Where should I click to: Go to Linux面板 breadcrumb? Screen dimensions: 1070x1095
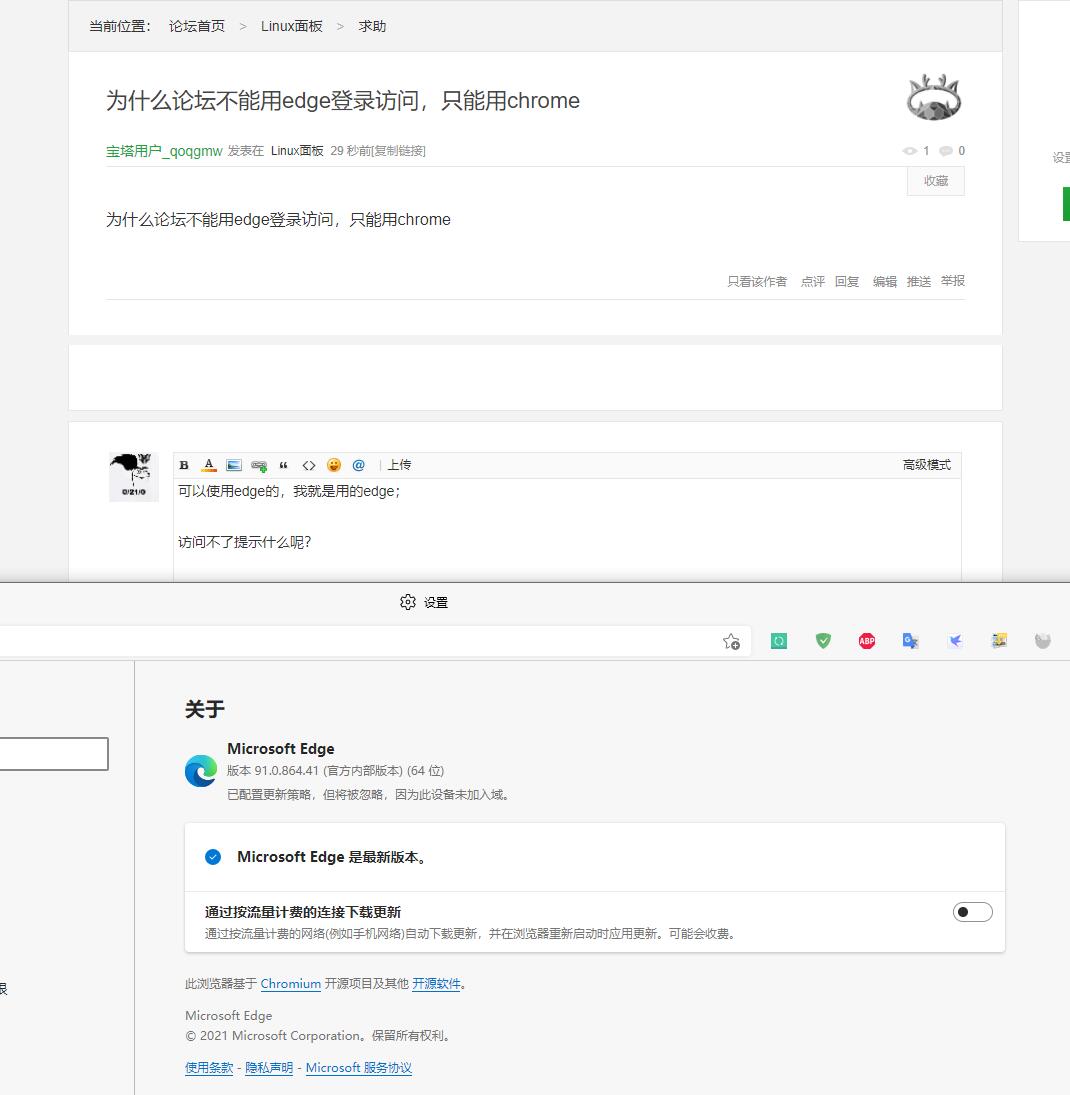292,27
